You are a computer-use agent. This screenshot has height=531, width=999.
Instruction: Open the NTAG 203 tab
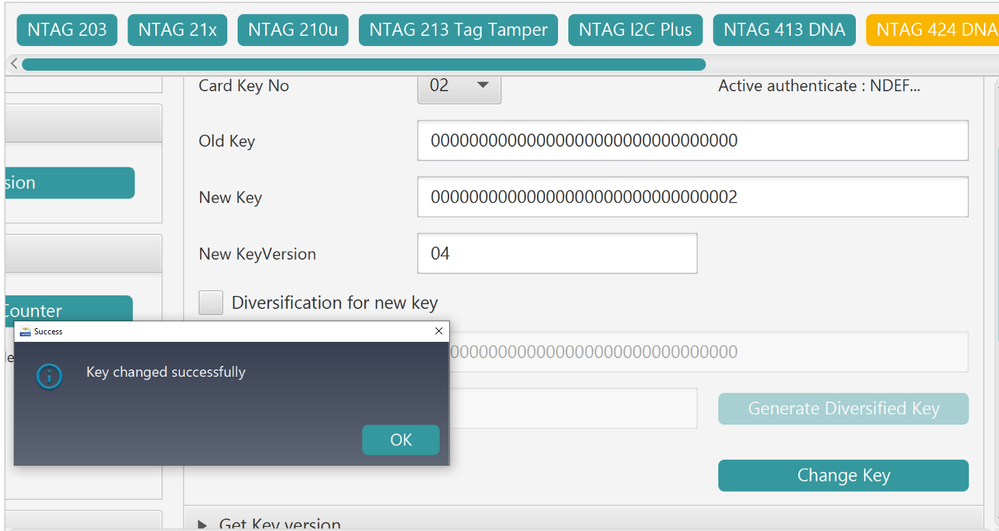tap(67, 30)
